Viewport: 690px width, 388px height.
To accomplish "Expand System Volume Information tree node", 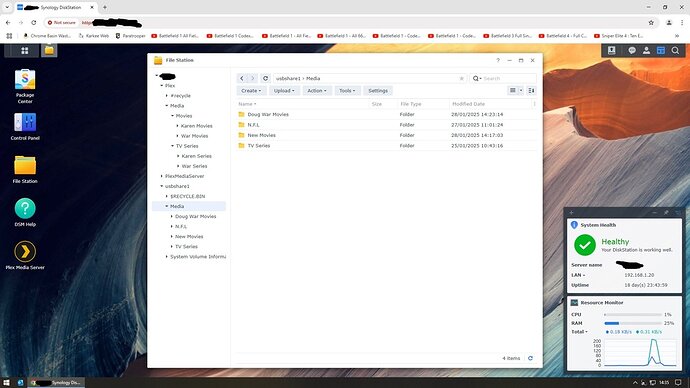I will (x=167, y=256).
